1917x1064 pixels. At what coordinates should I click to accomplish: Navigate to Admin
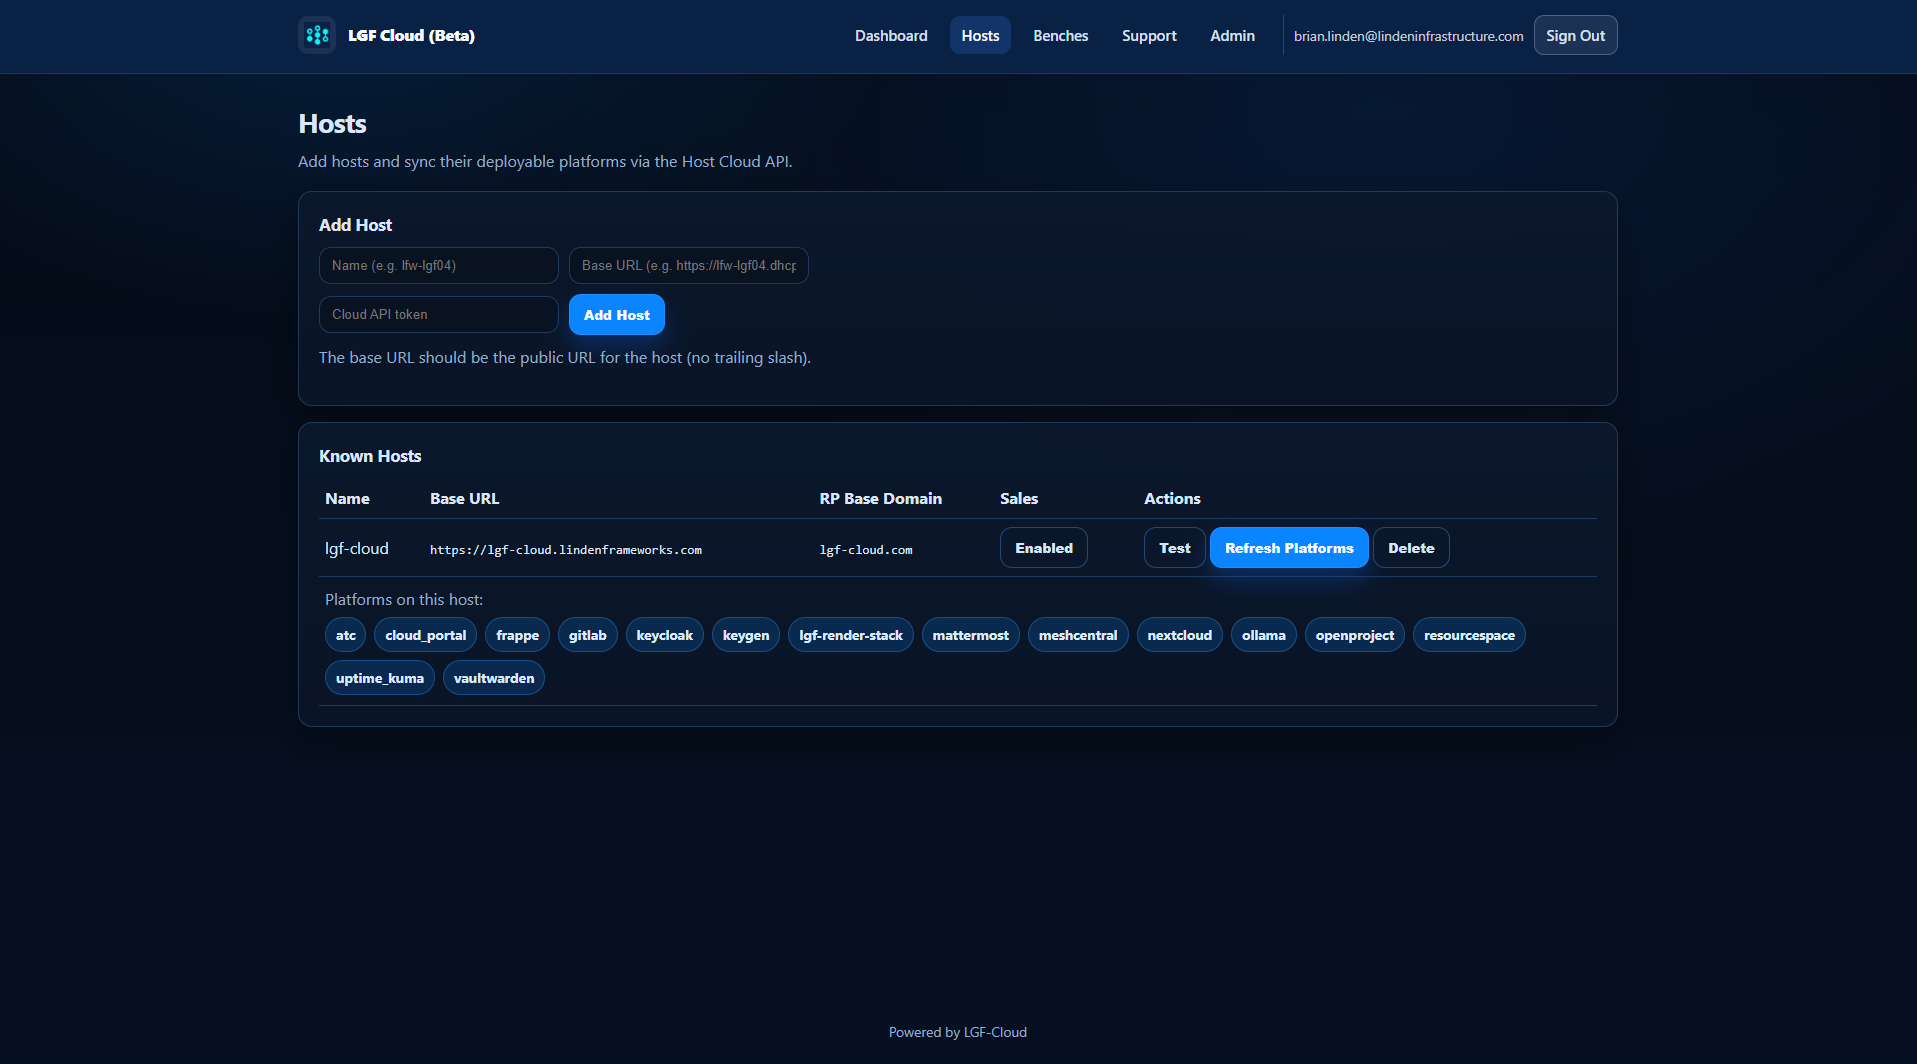coord(1232,35)
